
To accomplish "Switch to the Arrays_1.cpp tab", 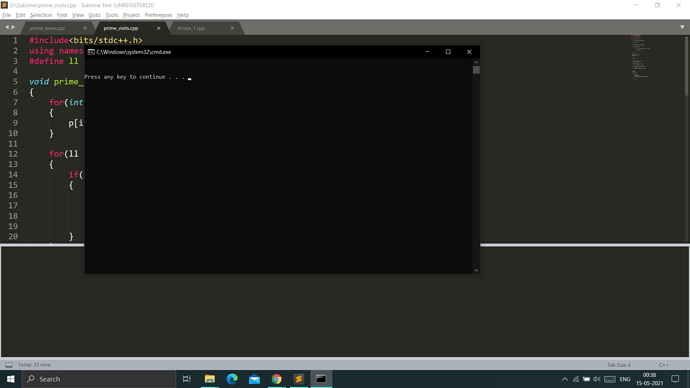I will (191, 28).
